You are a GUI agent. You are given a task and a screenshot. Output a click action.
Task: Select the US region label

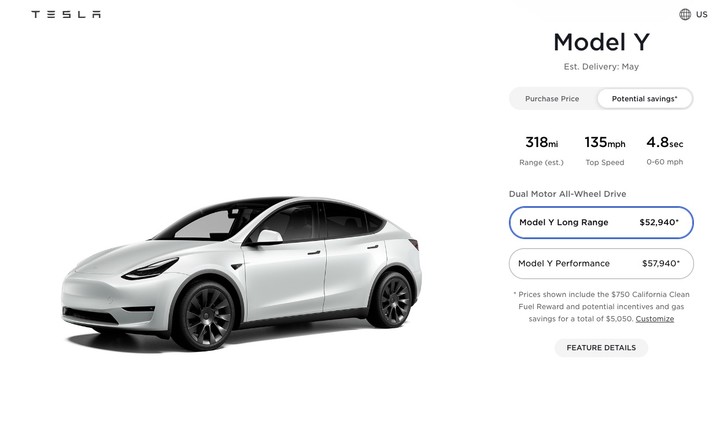pyautogui.click(x=701, y=14)
